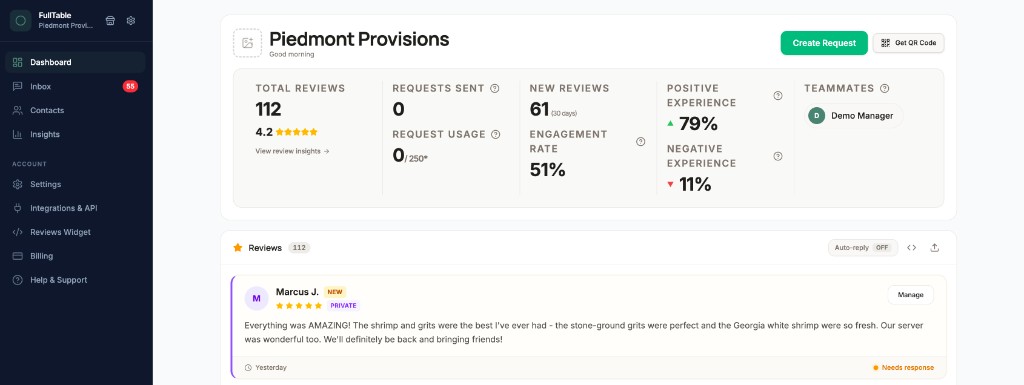Click the orange star icon beside Reviews

tap(238, 248)
